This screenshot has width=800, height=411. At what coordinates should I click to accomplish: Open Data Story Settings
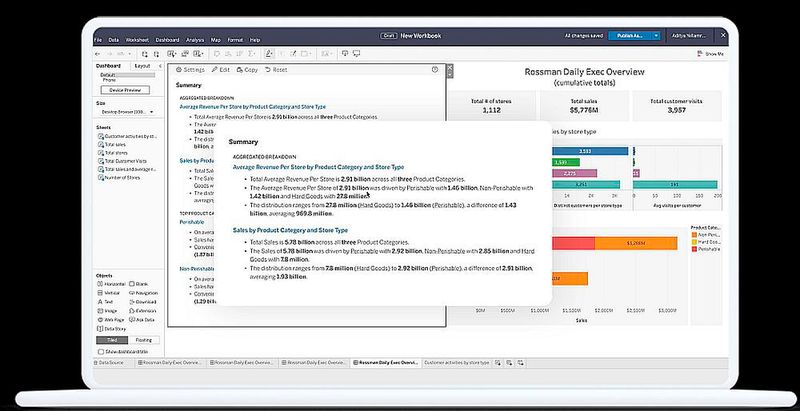(190, 70)
